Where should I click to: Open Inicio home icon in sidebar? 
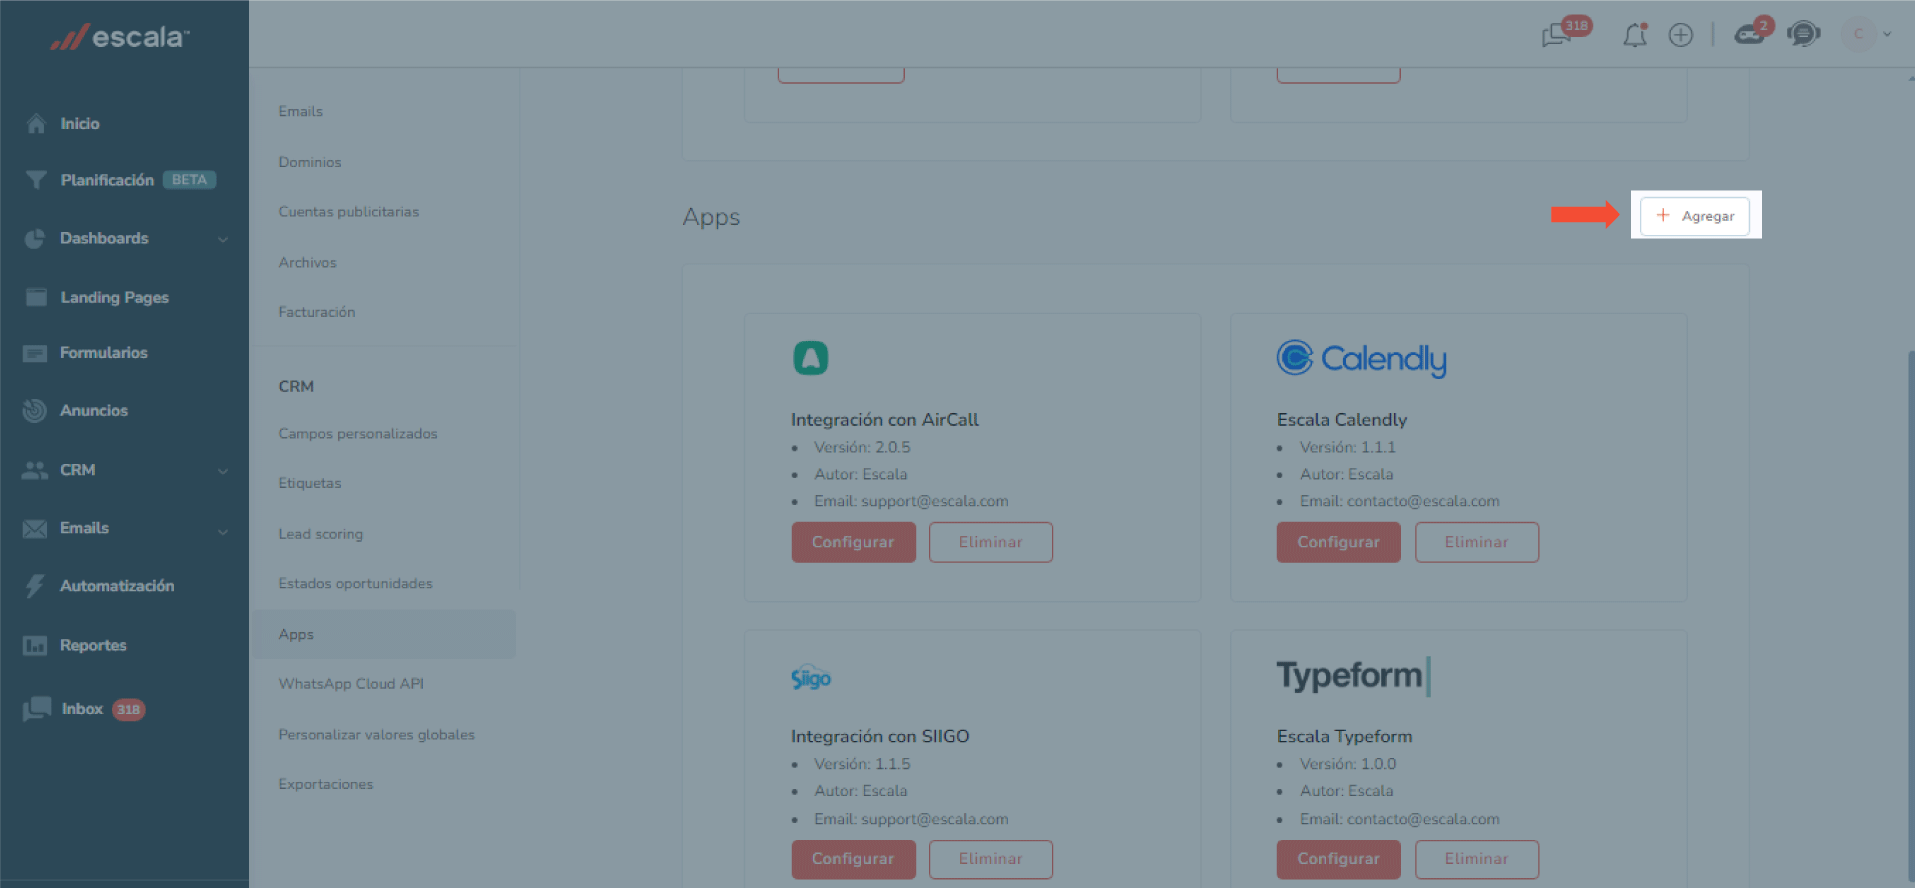pyautogui.click(x=36, y=123)
